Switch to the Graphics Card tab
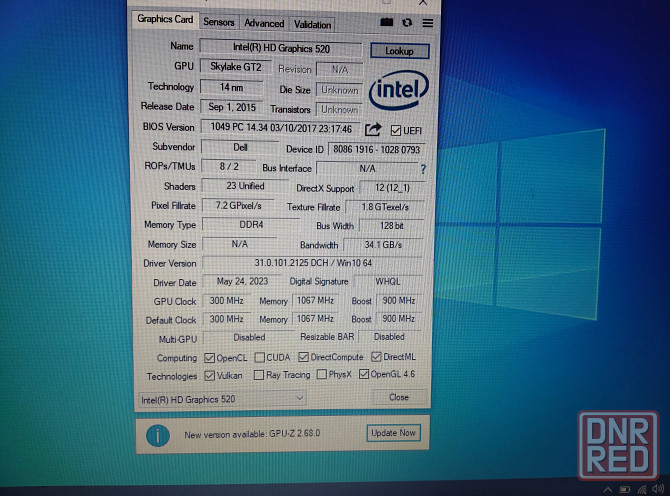This screenshot has height=496, width=670. 165,19
